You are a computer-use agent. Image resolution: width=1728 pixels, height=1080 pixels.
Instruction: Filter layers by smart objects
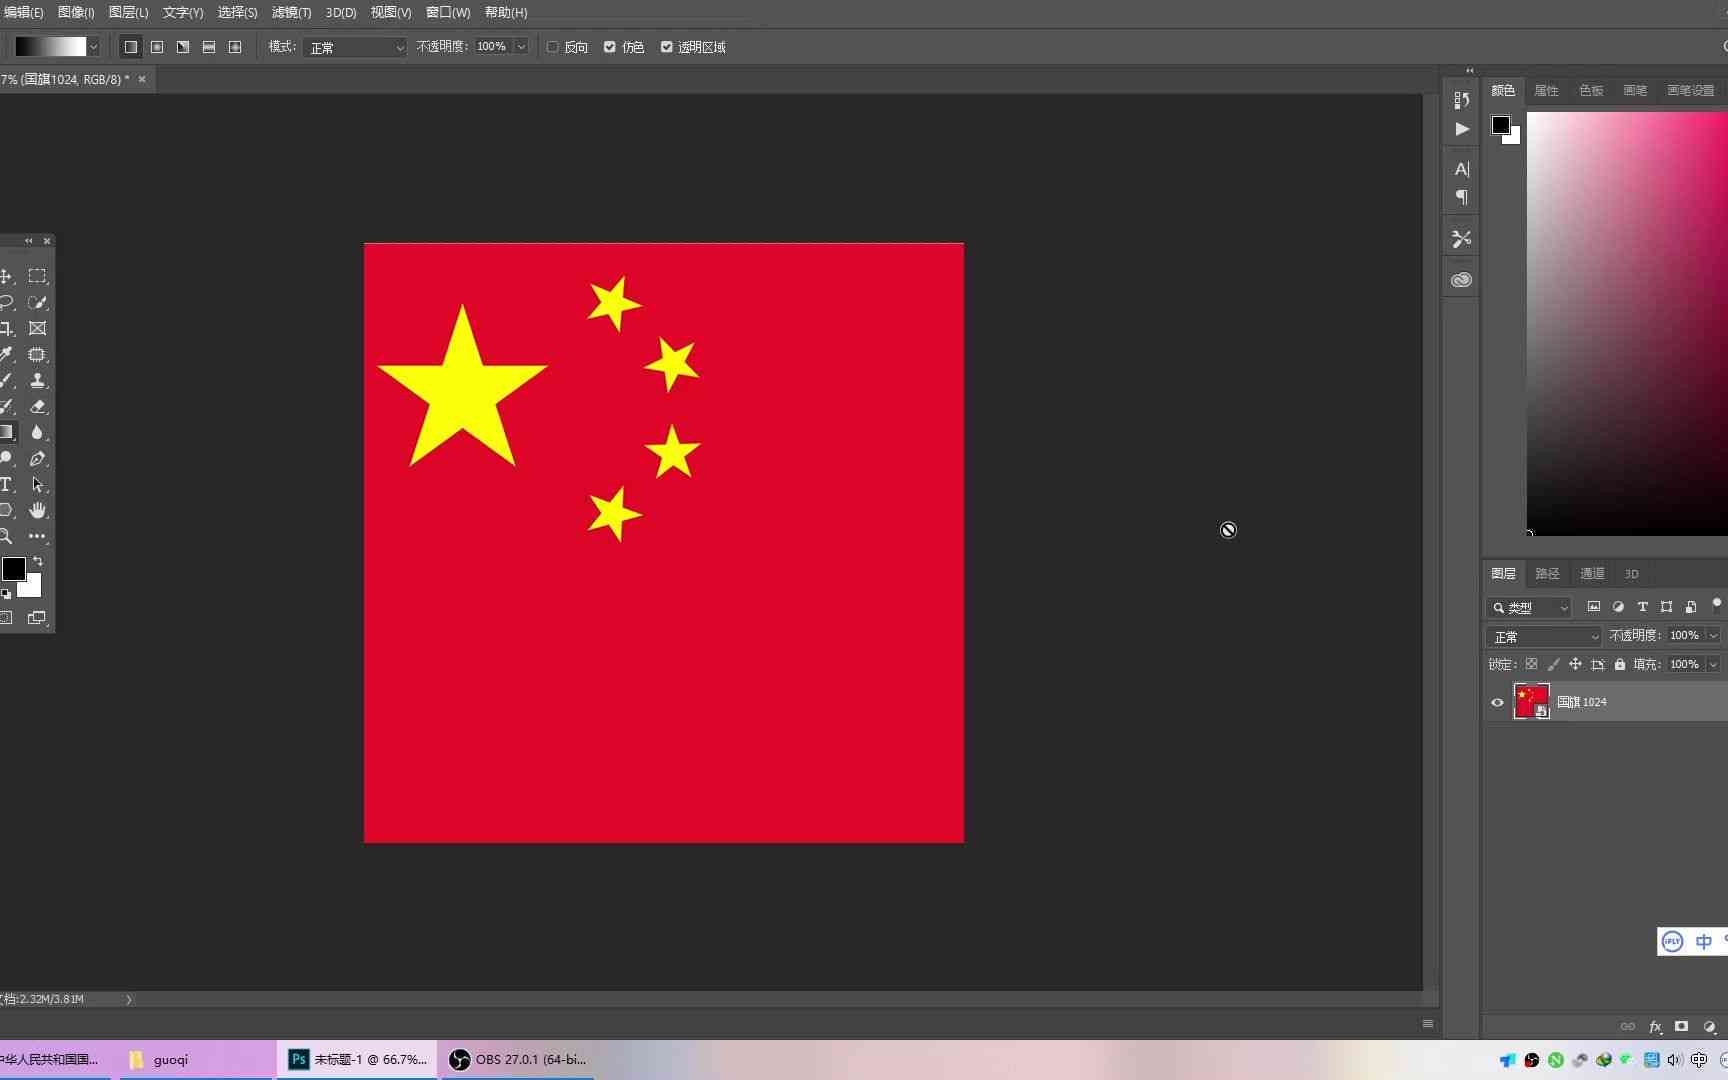pyautogui.click(x=1691, y=607)
